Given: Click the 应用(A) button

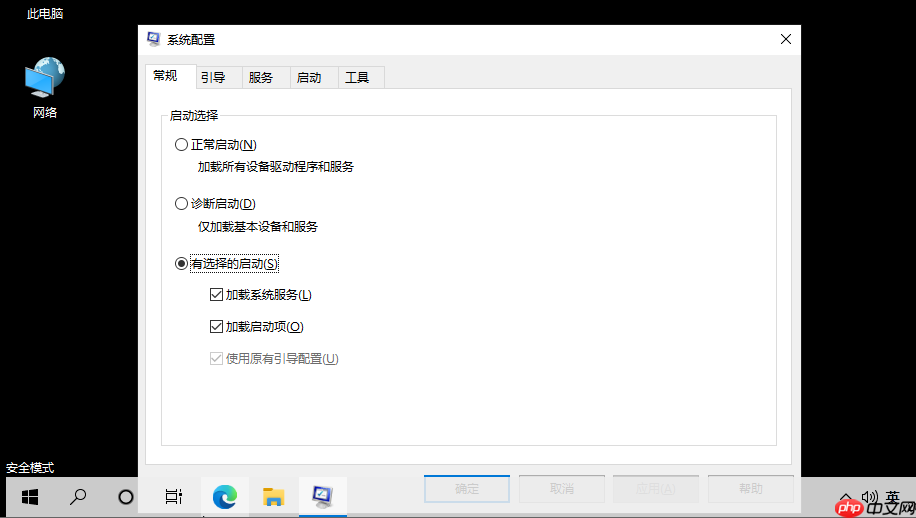Looking at the screenshot, I should [655, 488].
